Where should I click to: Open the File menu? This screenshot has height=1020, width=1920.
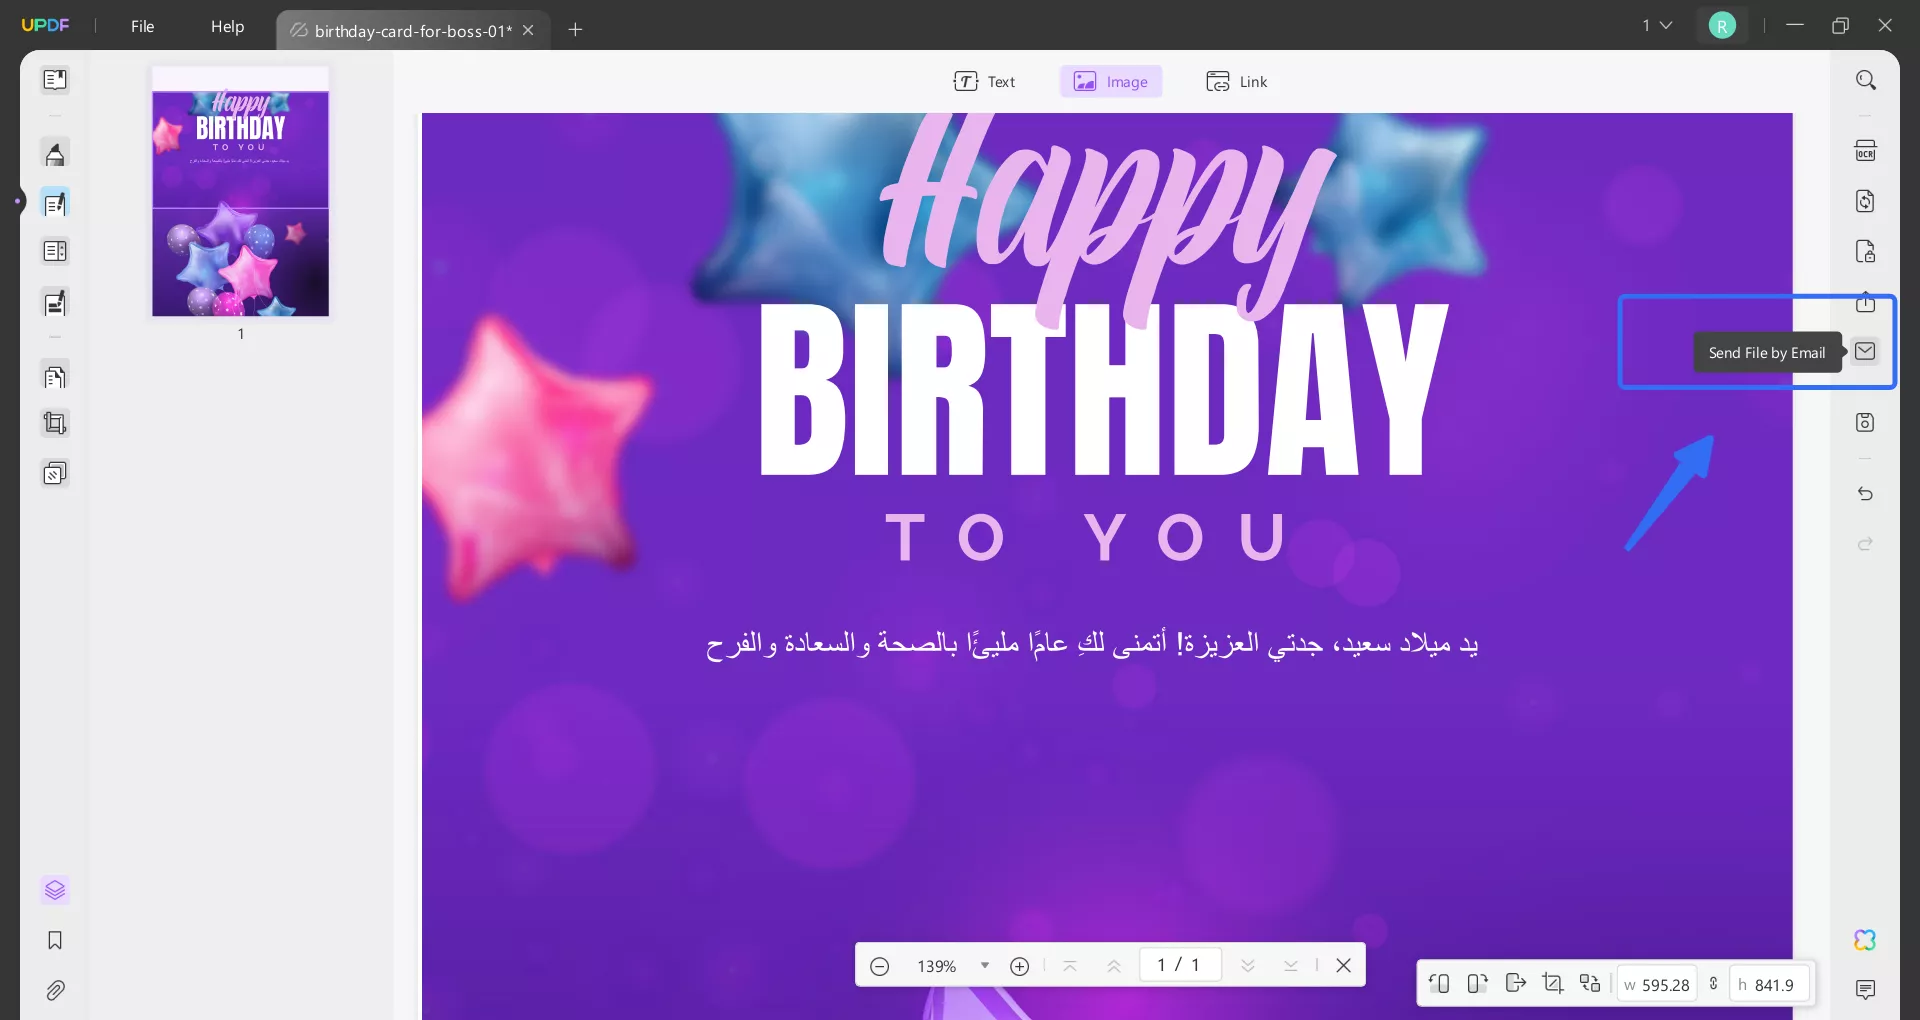click(142, 26)
